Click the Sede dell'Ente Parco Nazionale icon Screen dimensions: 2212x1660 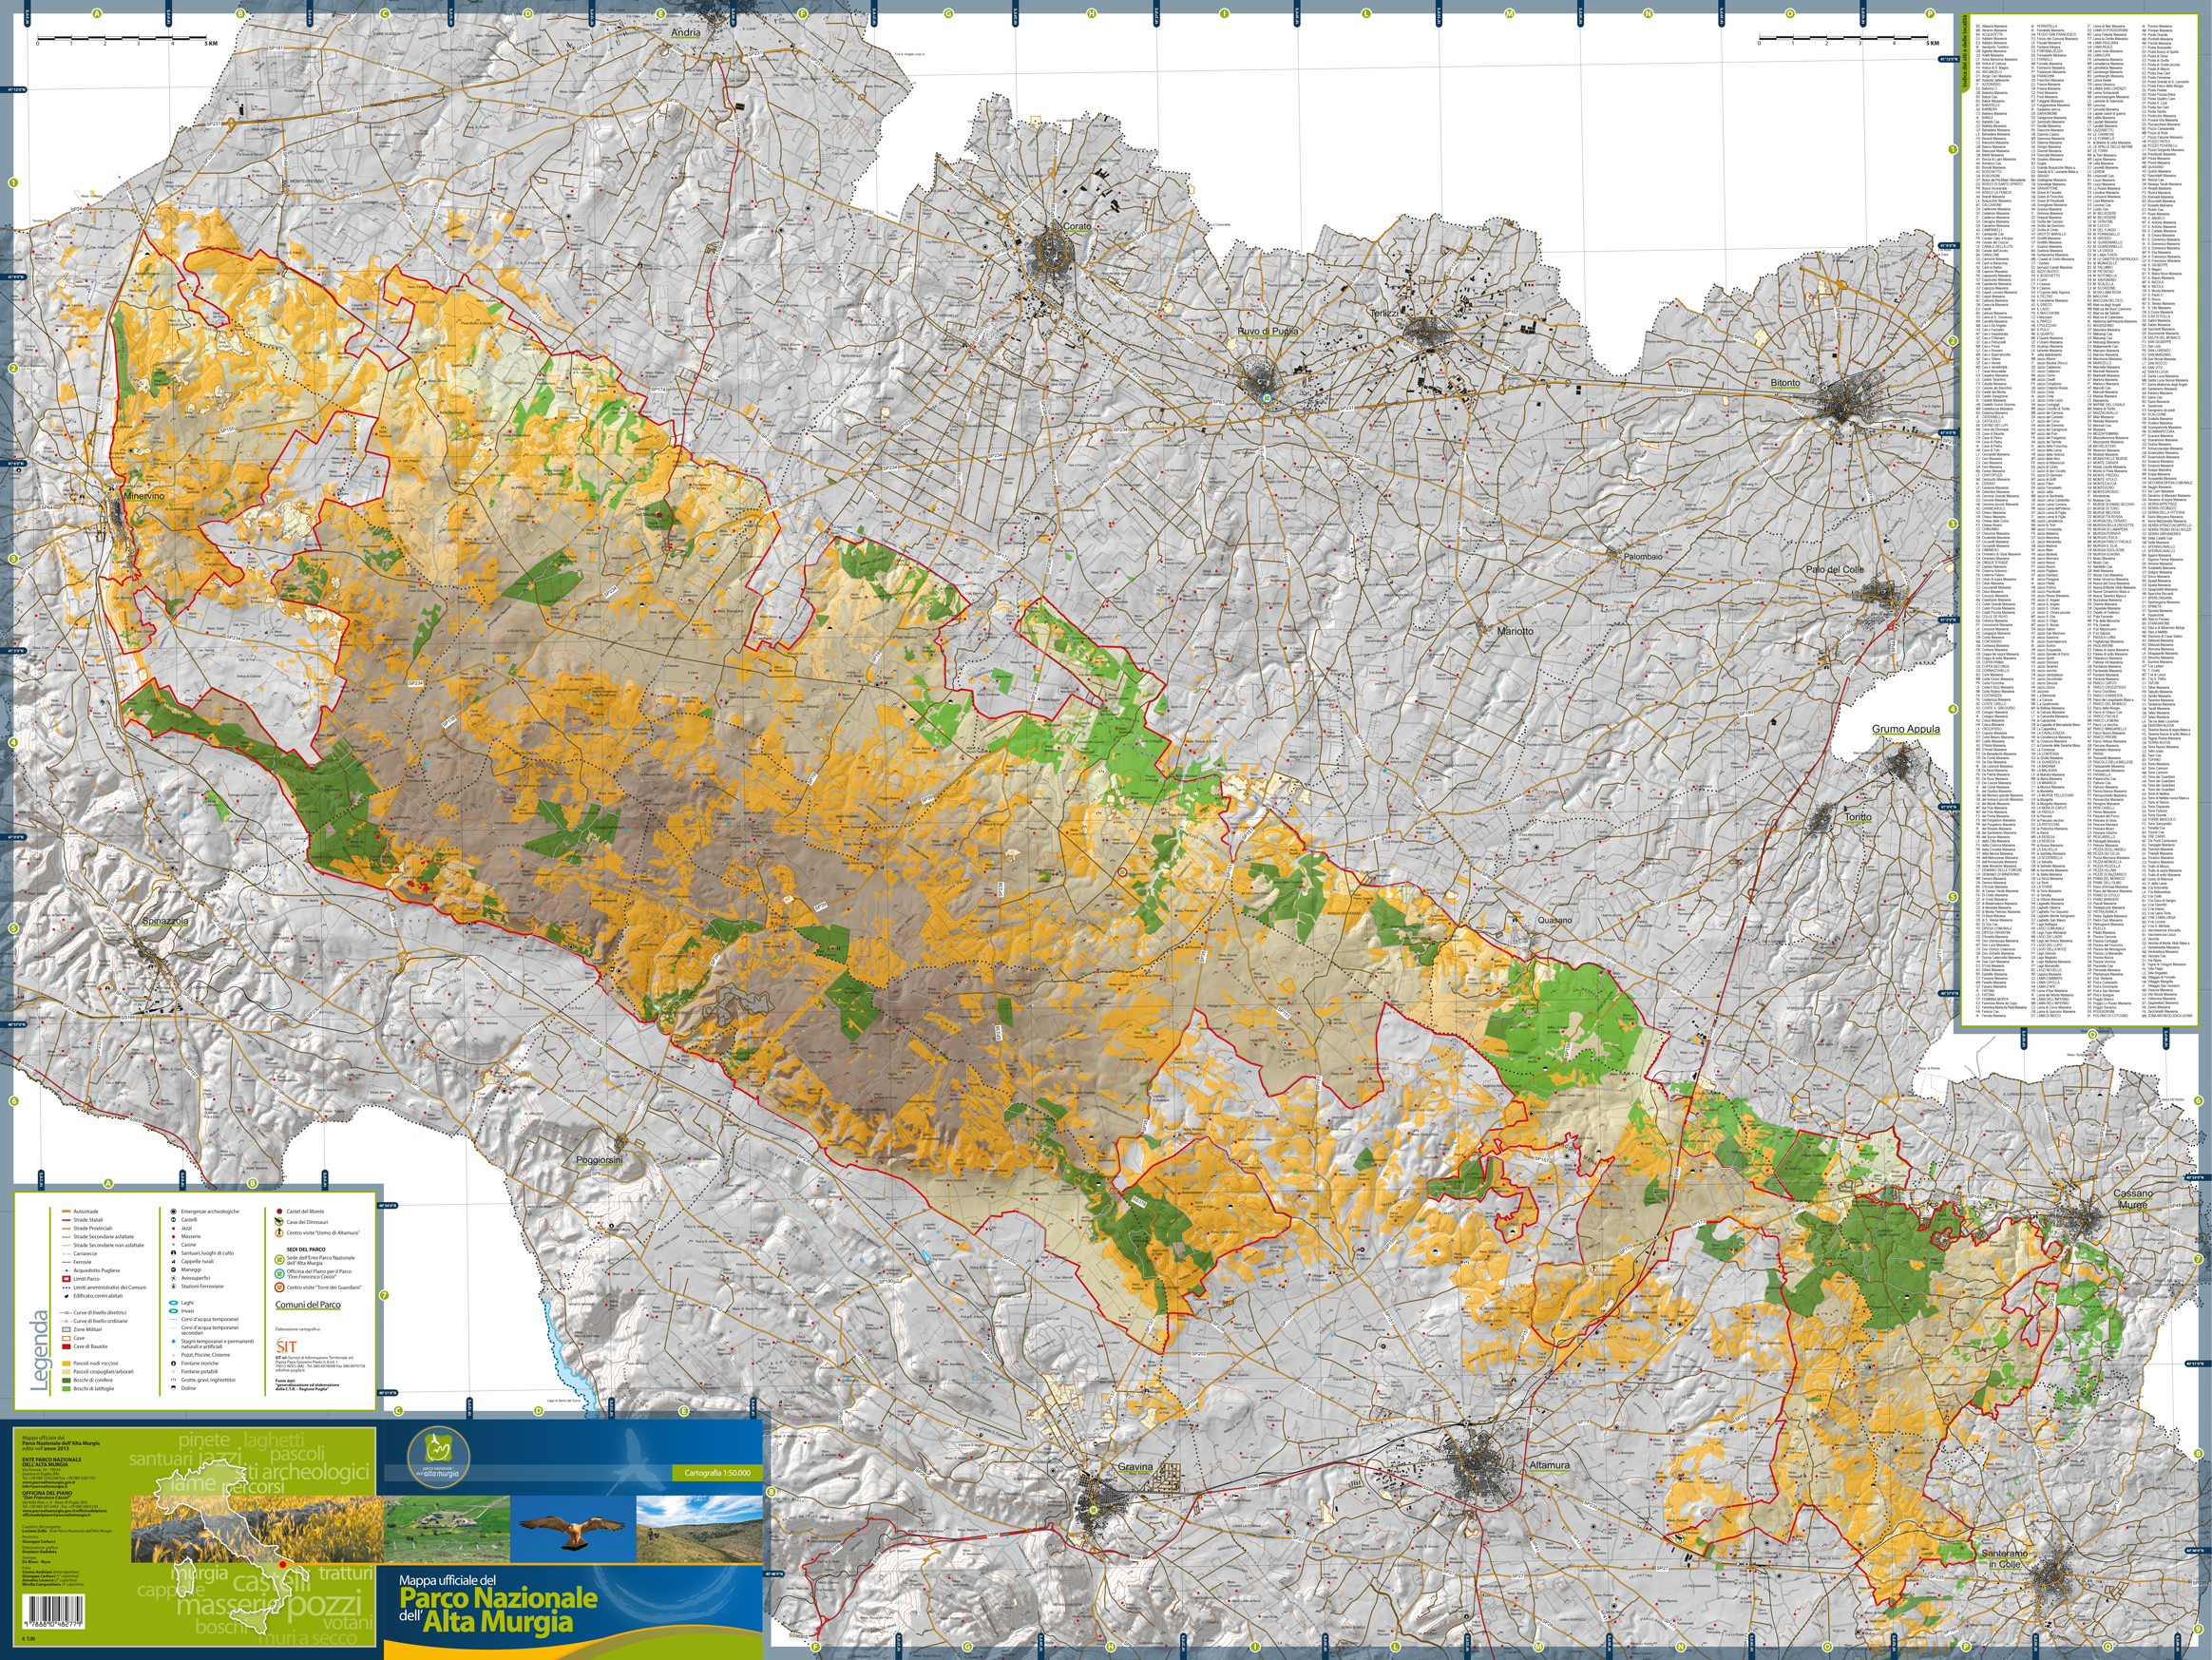(x=280, y=1260)
